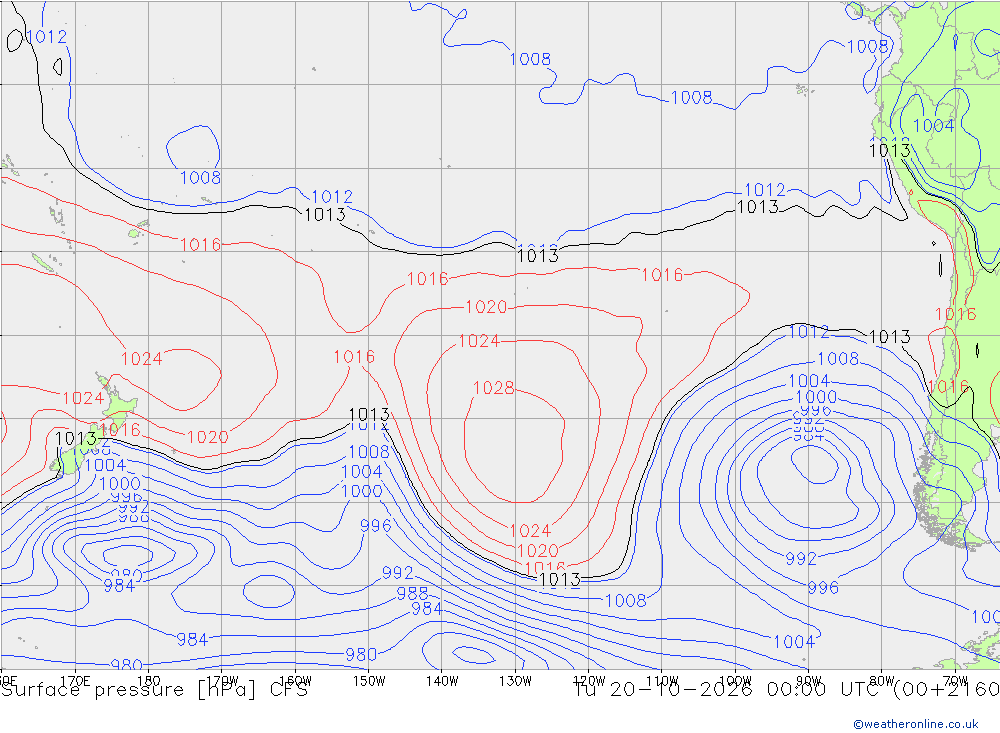This screenshot has height=733, width=1000.
Task: Click the 180 longitude axis label
Action: tap(148, 681)
